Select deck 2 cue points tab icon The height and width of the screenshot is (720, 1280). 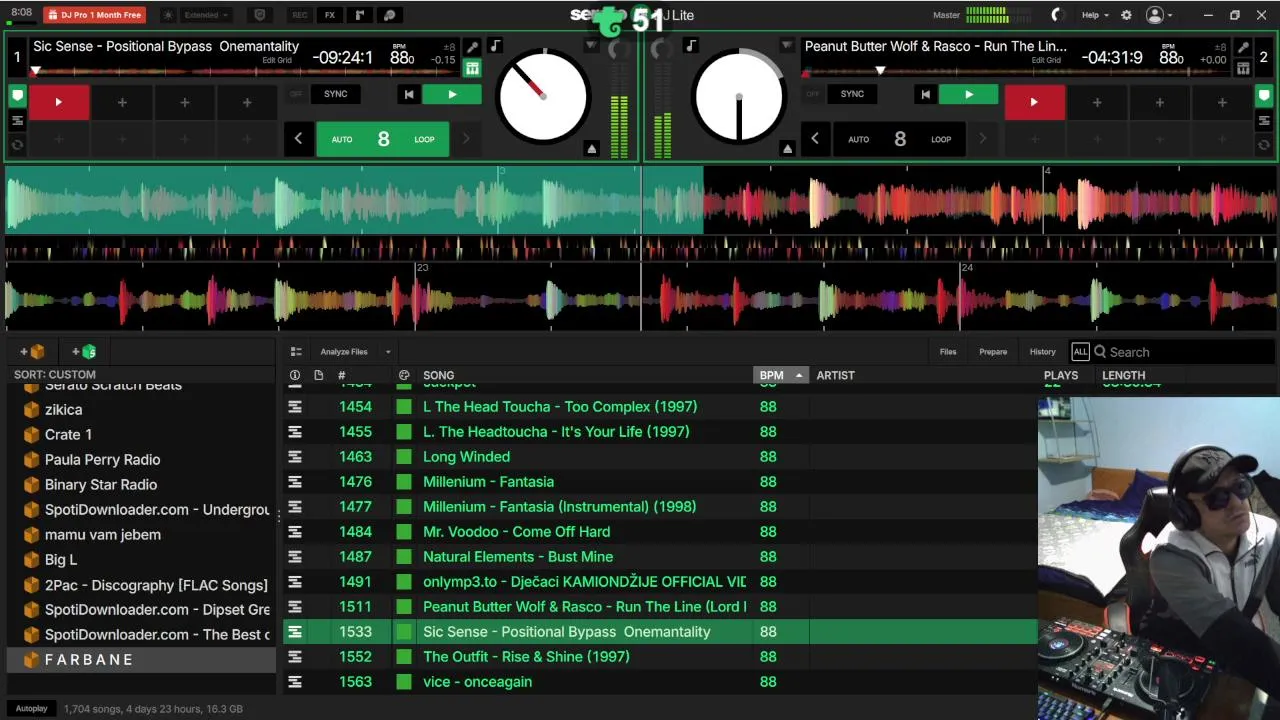tap(1264, 96)
